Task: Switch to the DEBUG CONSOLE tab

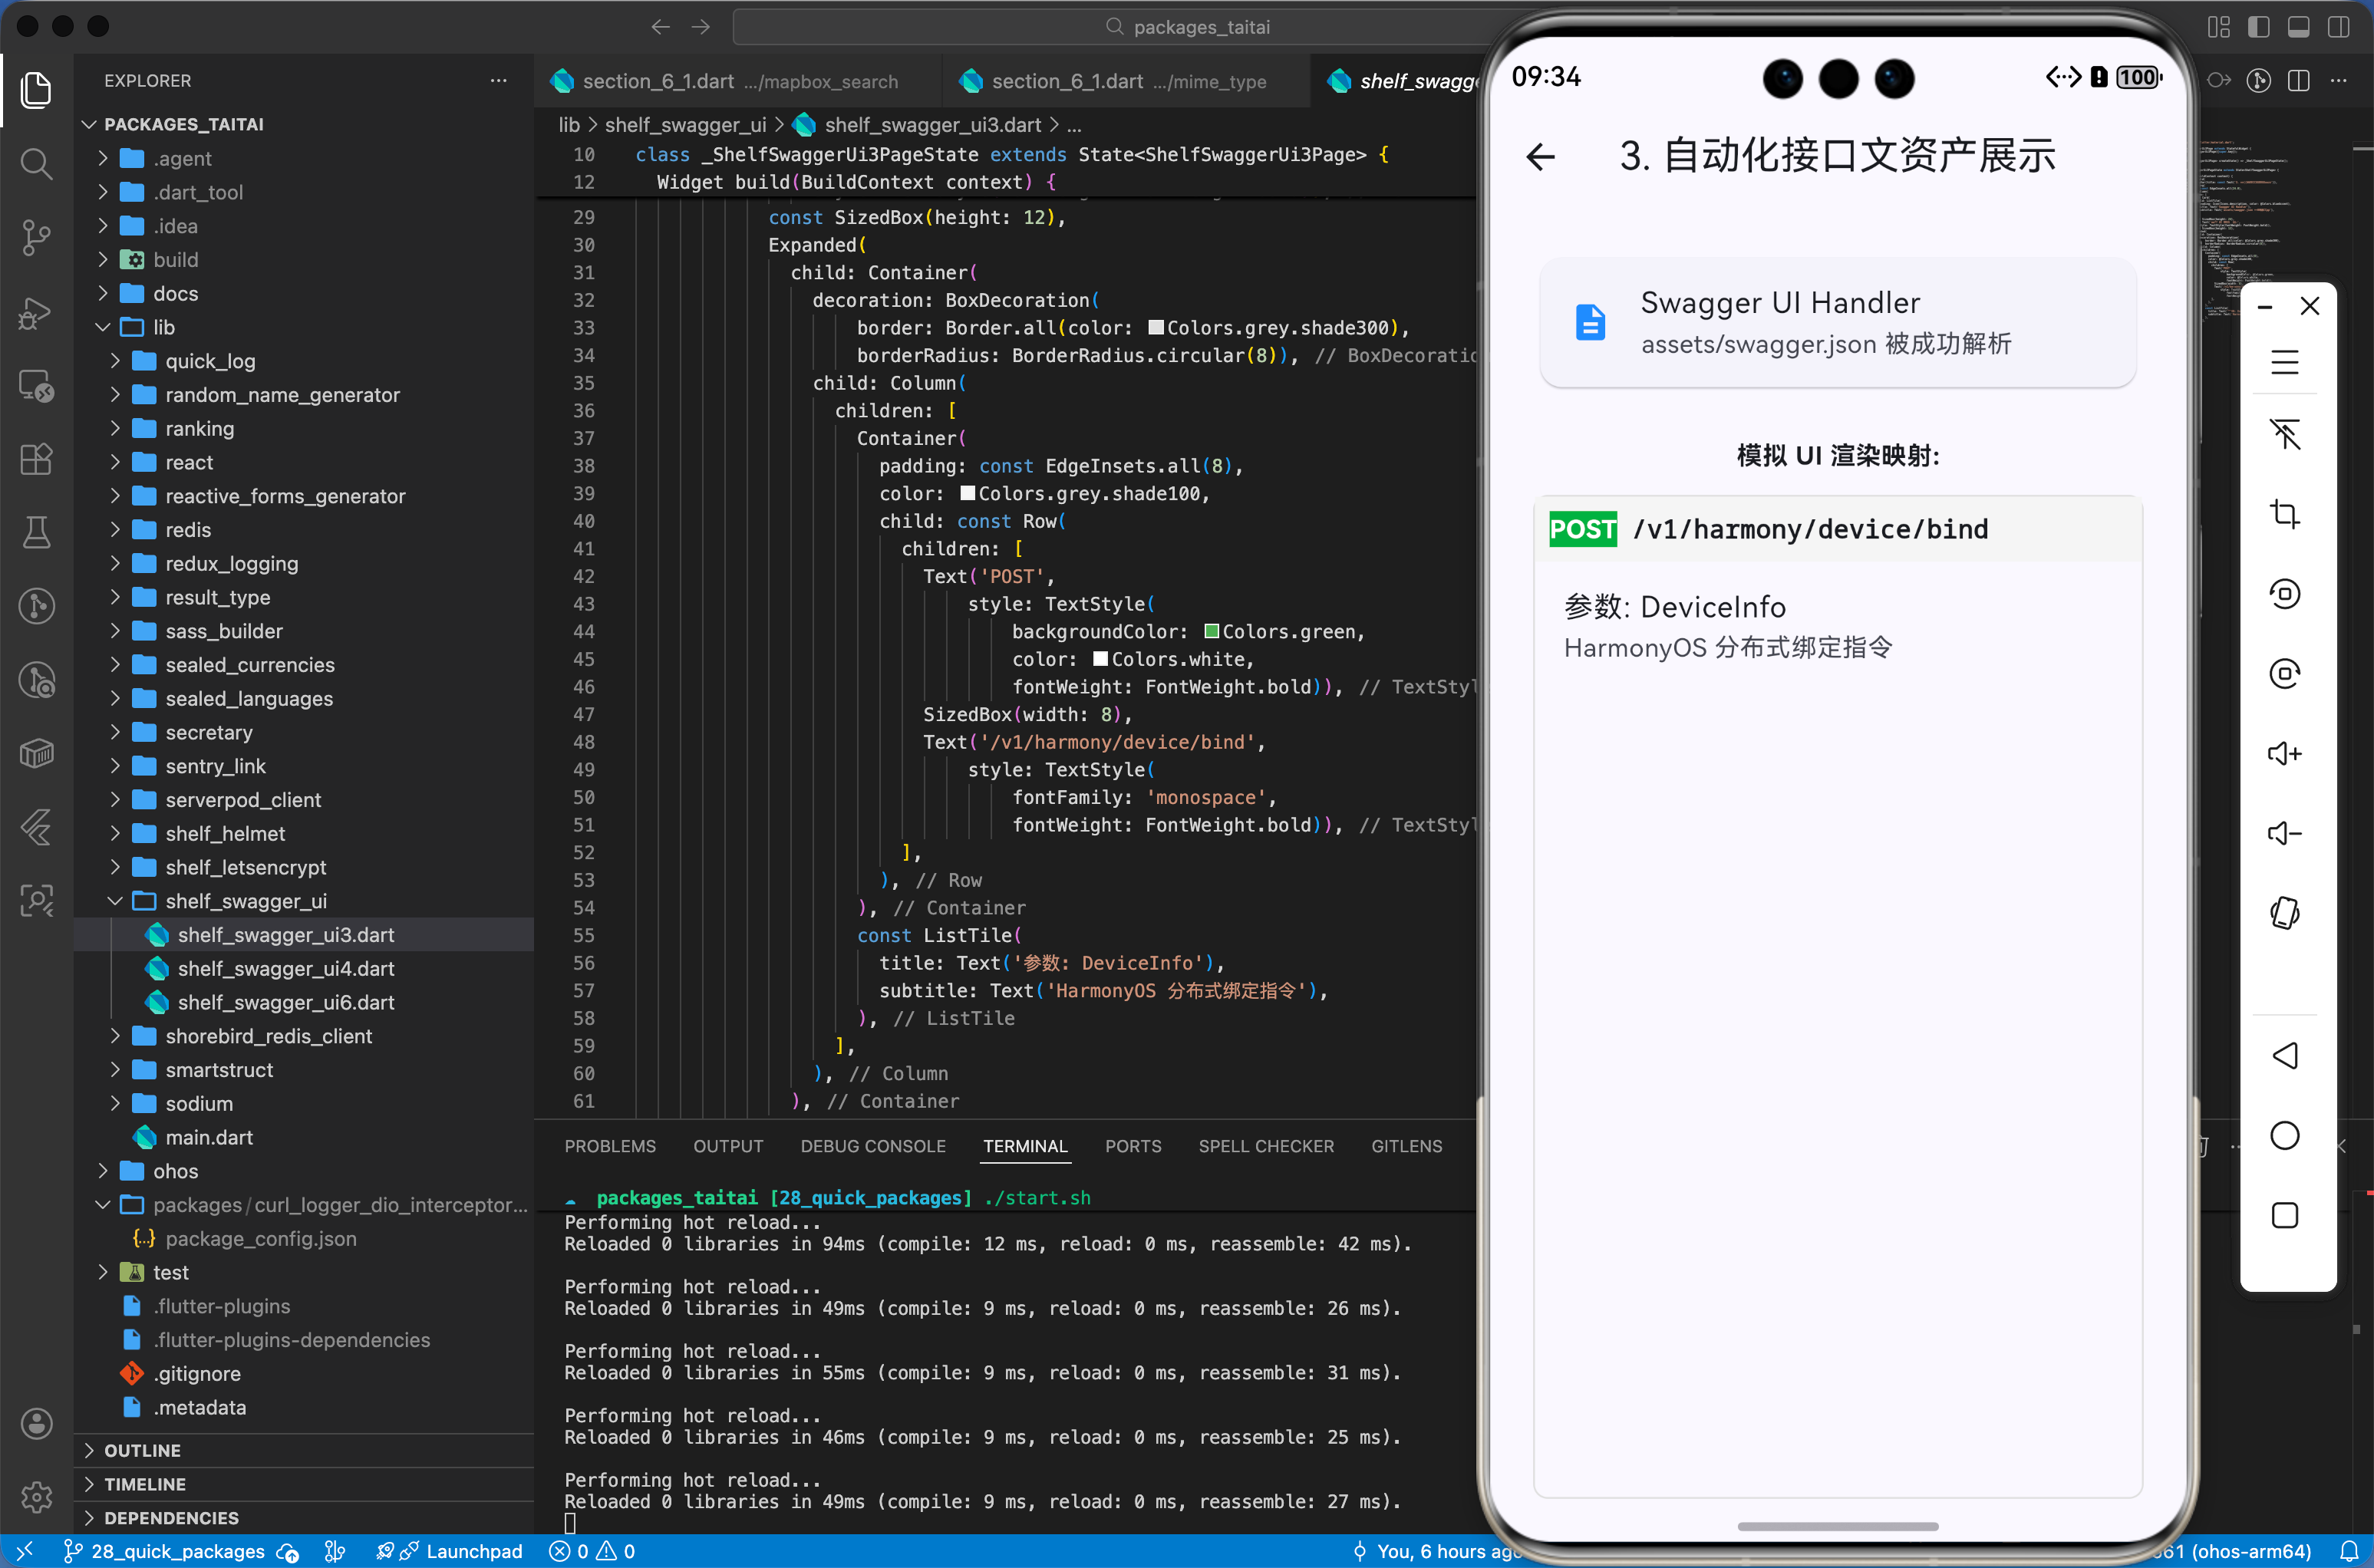Action: pyautogui.click(x=872, y=1146)
